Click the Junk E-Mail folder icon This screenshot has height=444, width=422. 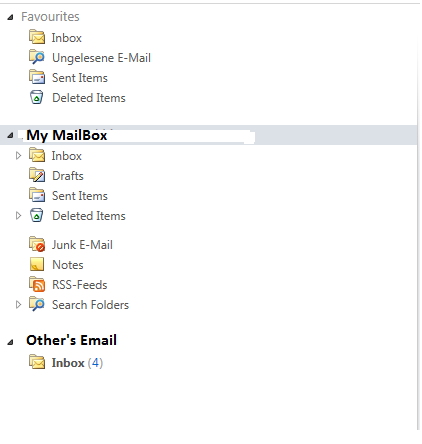tap(37, 244)
